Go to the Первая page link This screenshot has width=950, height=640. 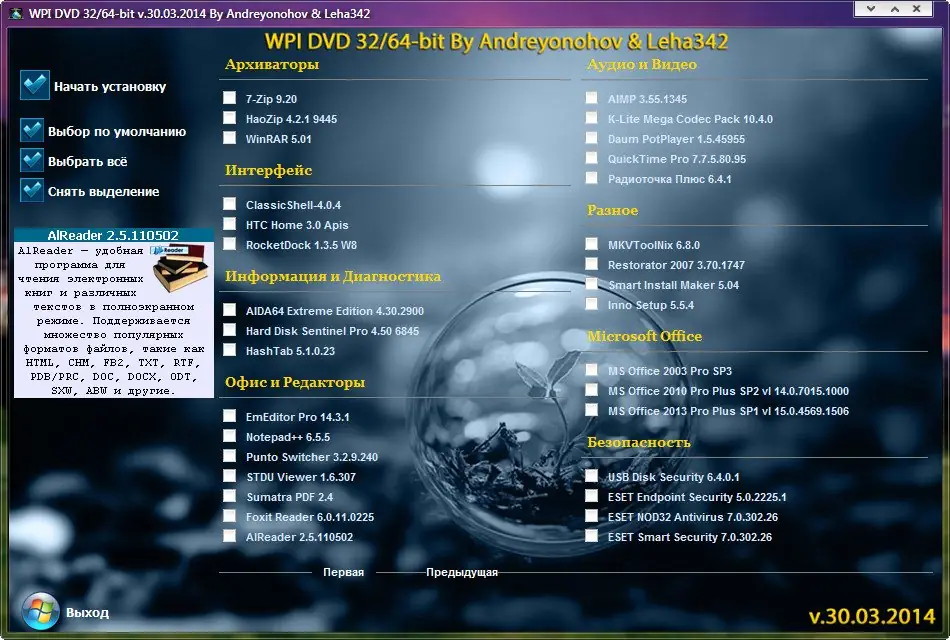coord(344,572)
